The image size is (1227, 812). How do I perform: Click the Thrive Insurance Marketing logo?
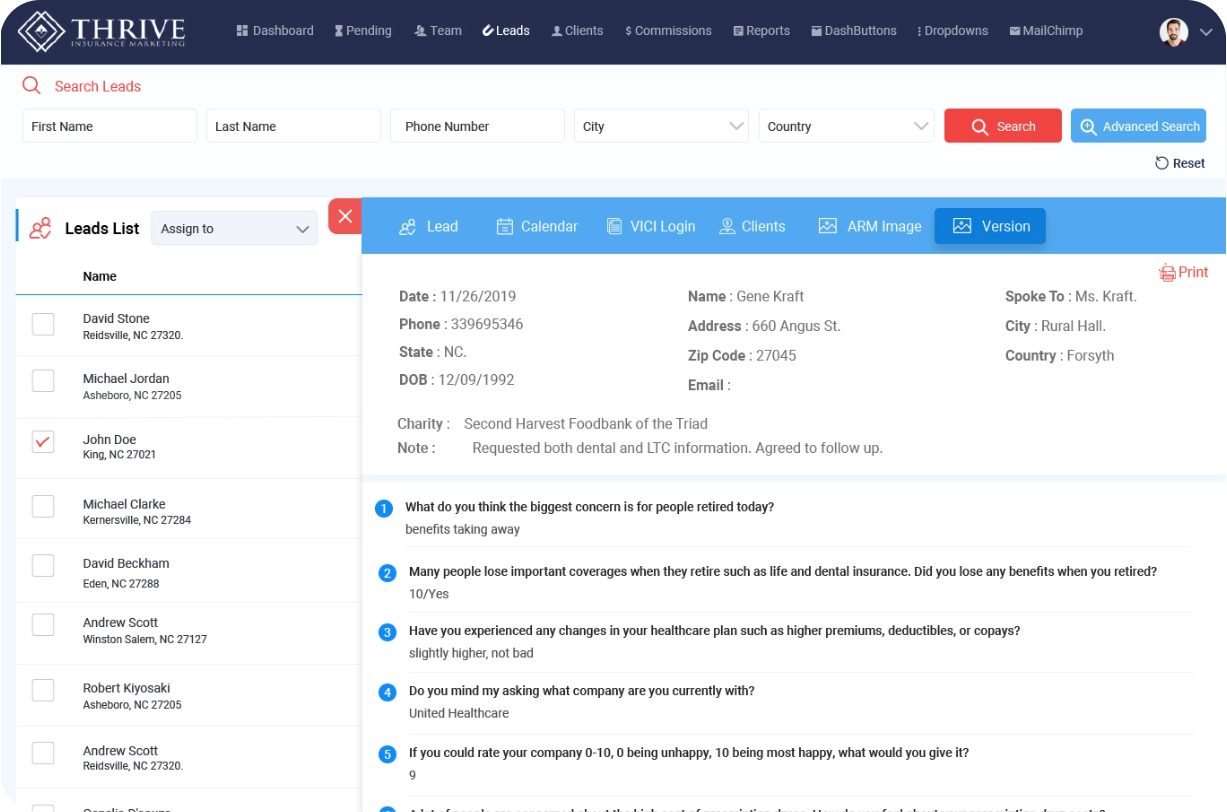tap(102, 30)
